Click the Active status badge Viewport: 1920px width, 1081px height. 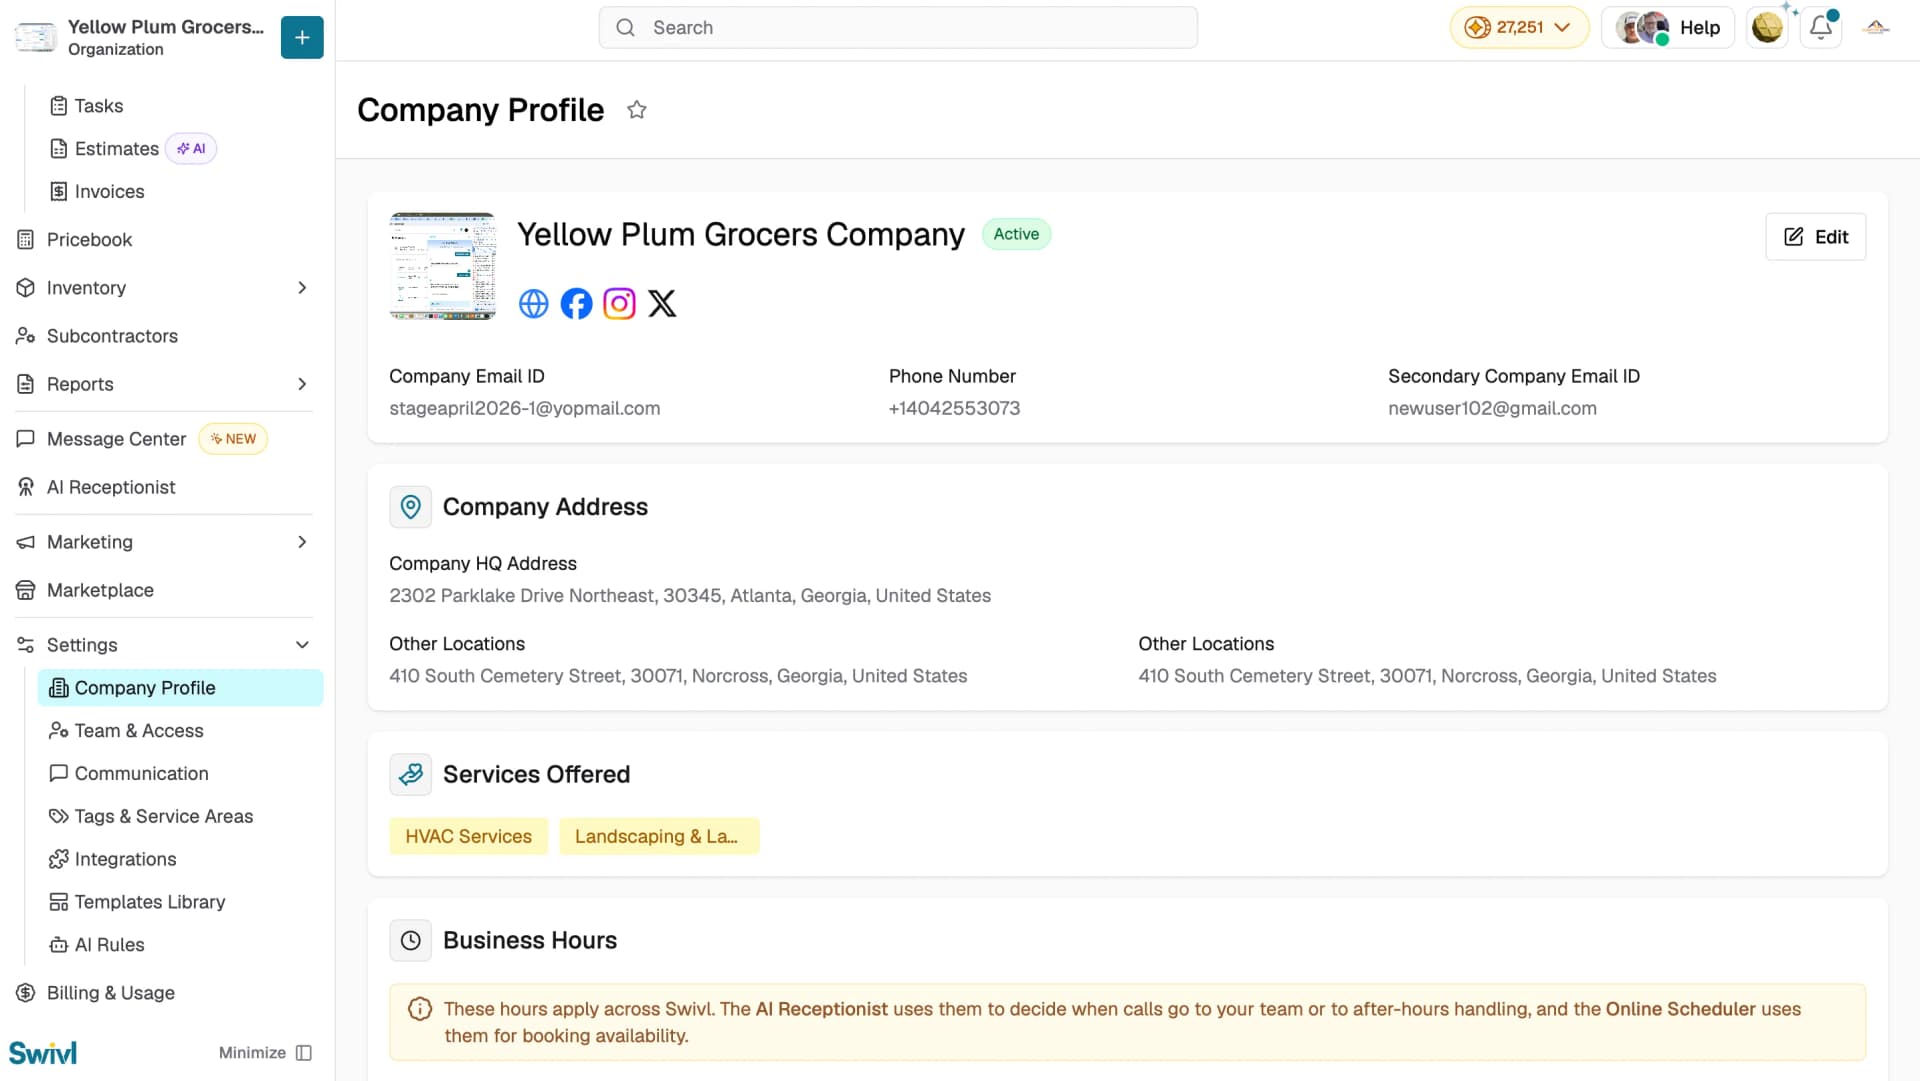coord(1016,234)
